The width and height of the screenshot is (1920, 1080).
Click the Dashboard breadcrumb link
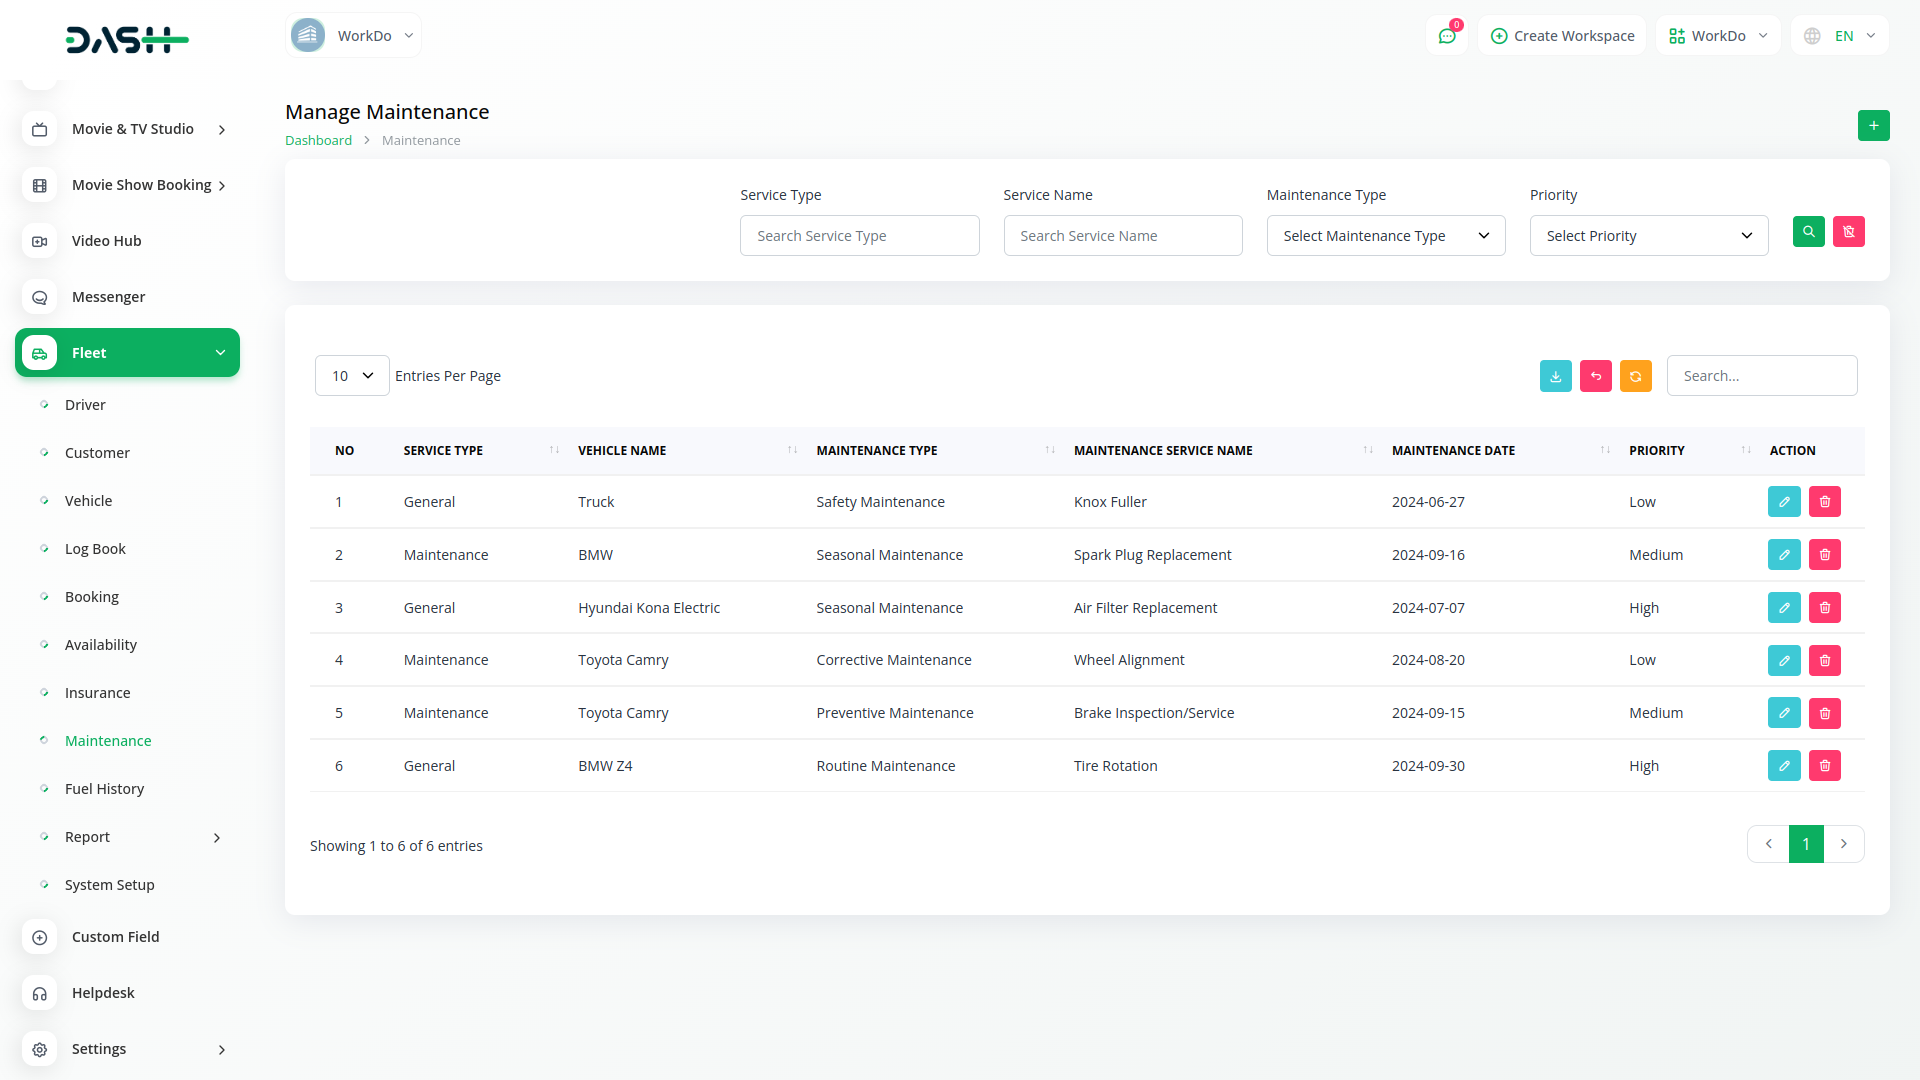318,141
